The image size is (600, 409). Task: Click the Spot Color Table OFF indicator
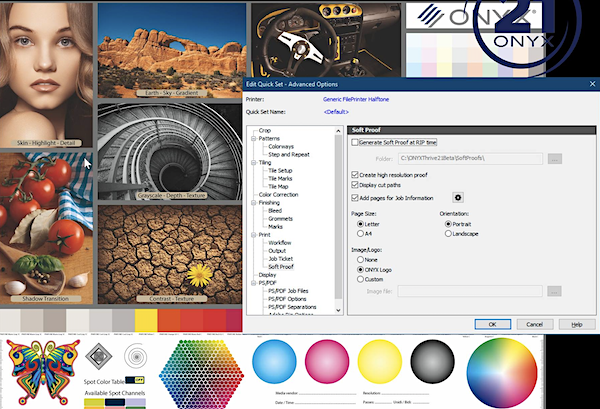pos(135,380)
